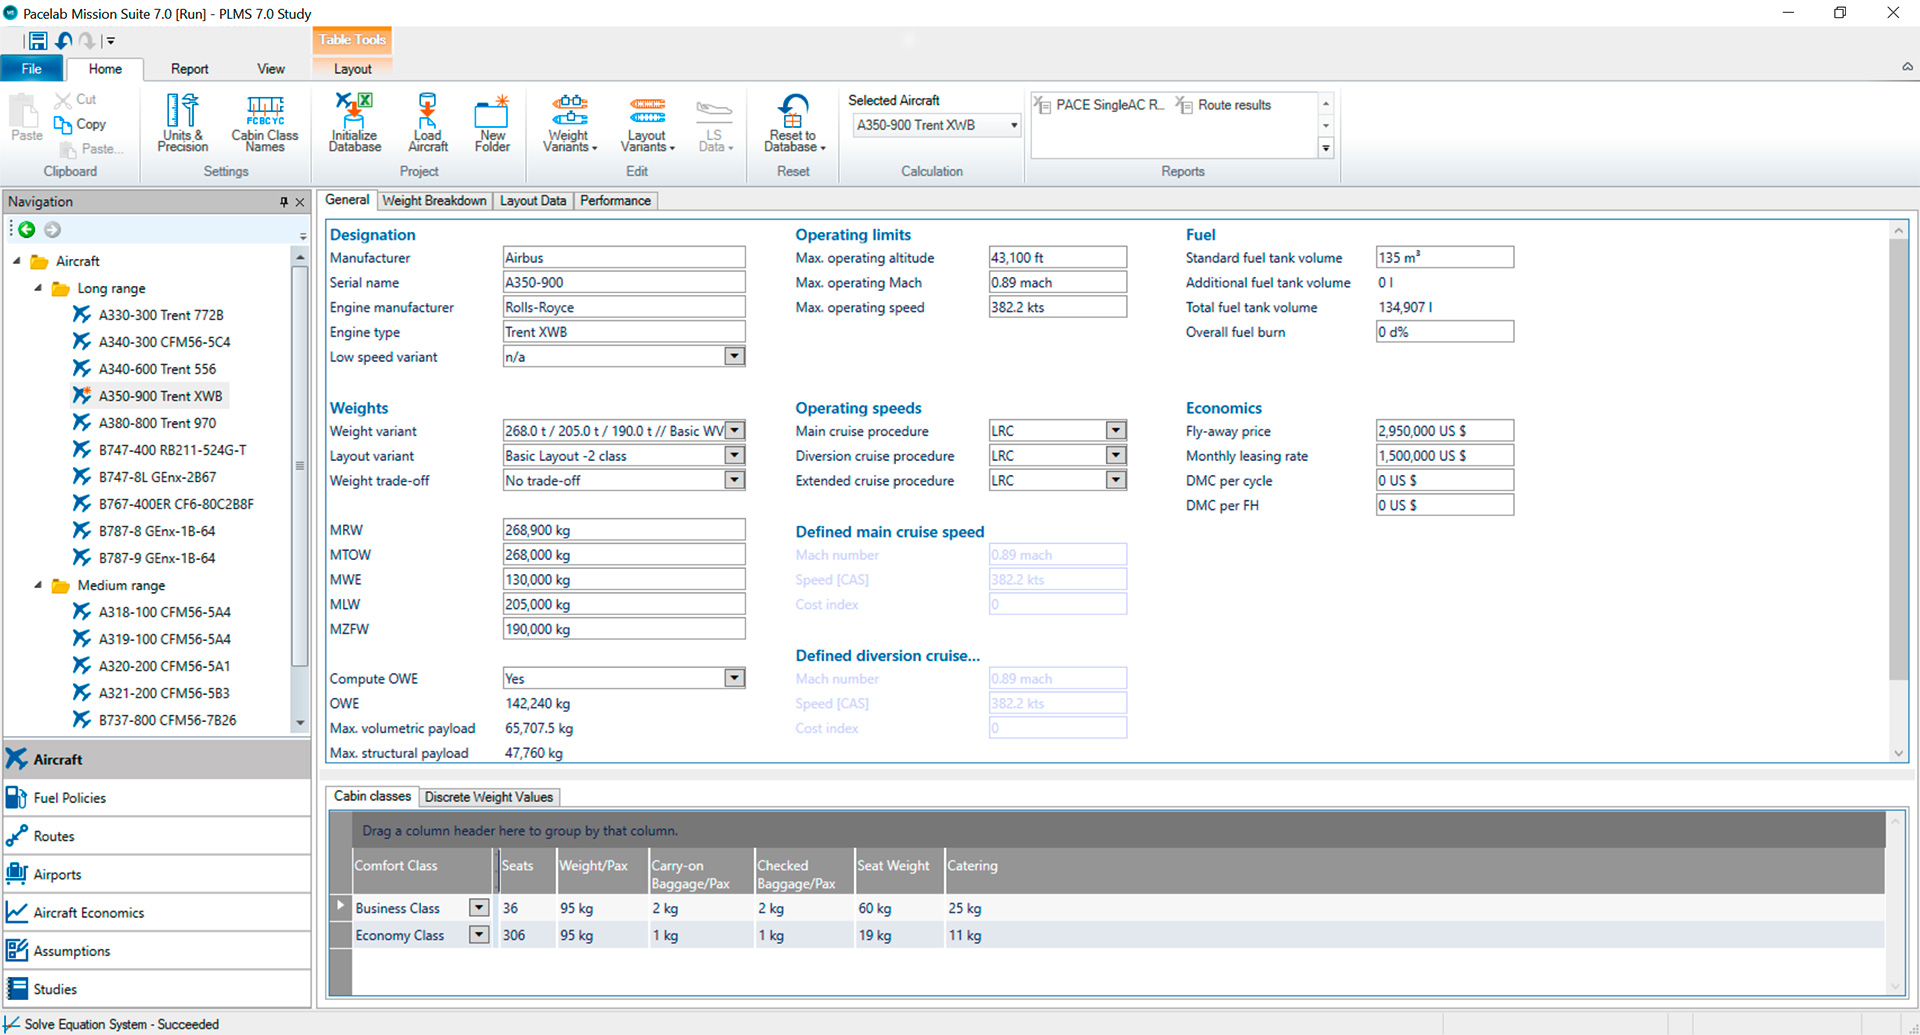Viewport: 1920px width, 1035px height.
Task: Open the Aircraft Economics section
Action: [x=157, y=913]
